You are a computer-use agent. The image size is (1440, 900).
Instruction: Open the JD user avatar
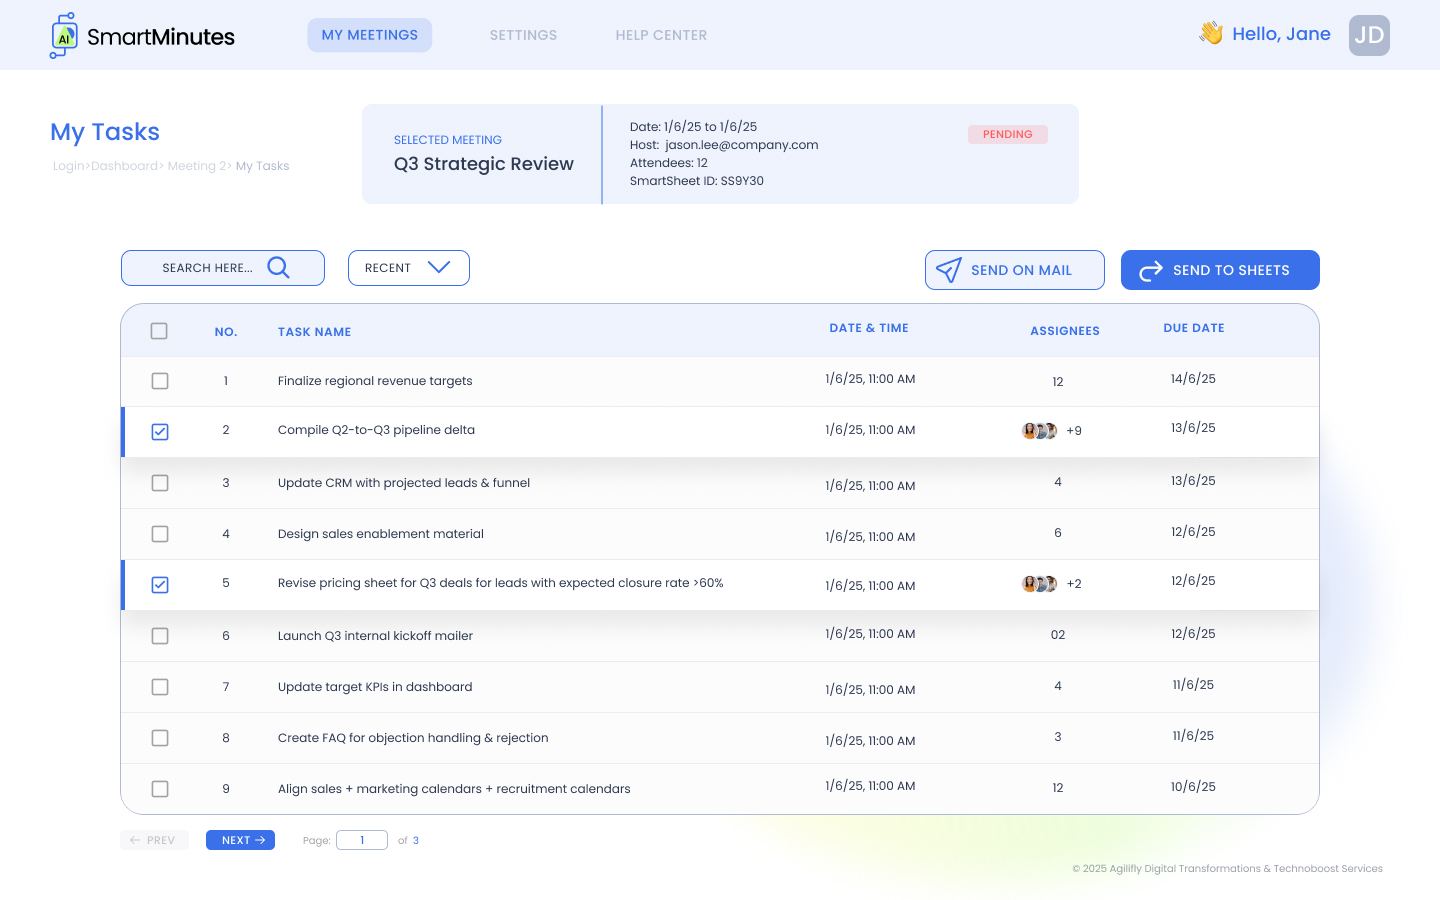1369,35
